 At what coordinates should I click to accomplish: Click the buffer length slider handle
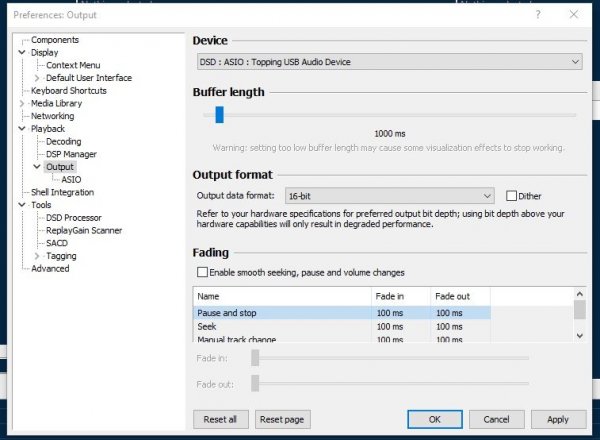point(219,115)
